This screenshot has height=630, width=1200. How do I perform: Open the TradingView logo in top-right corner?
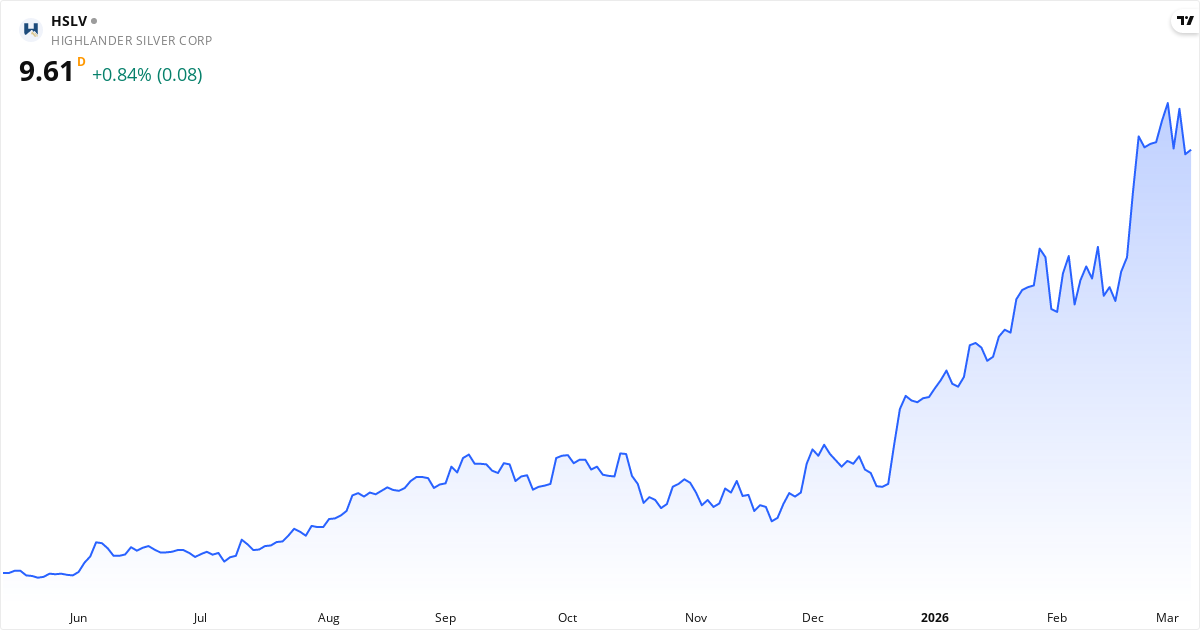(x=1185, y=21)
